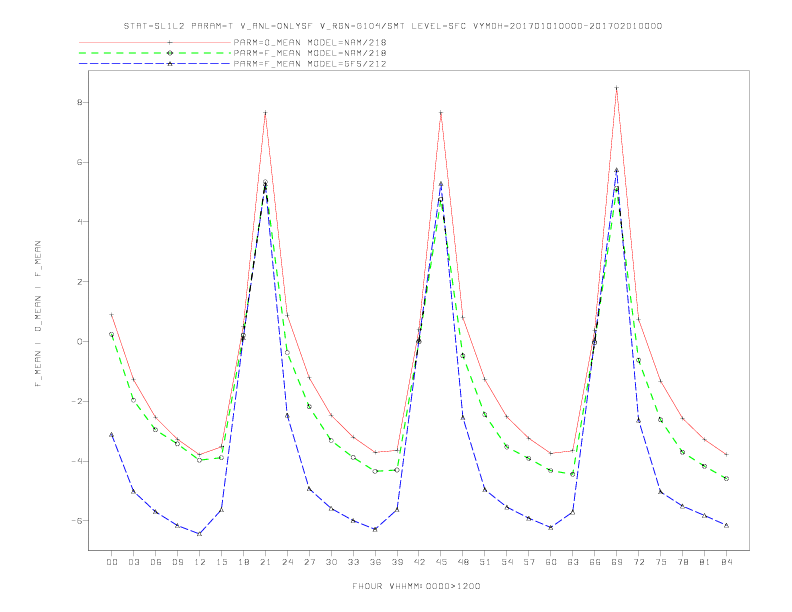Click x-axis tick label 03
The image size is (792, 612).
133,562
